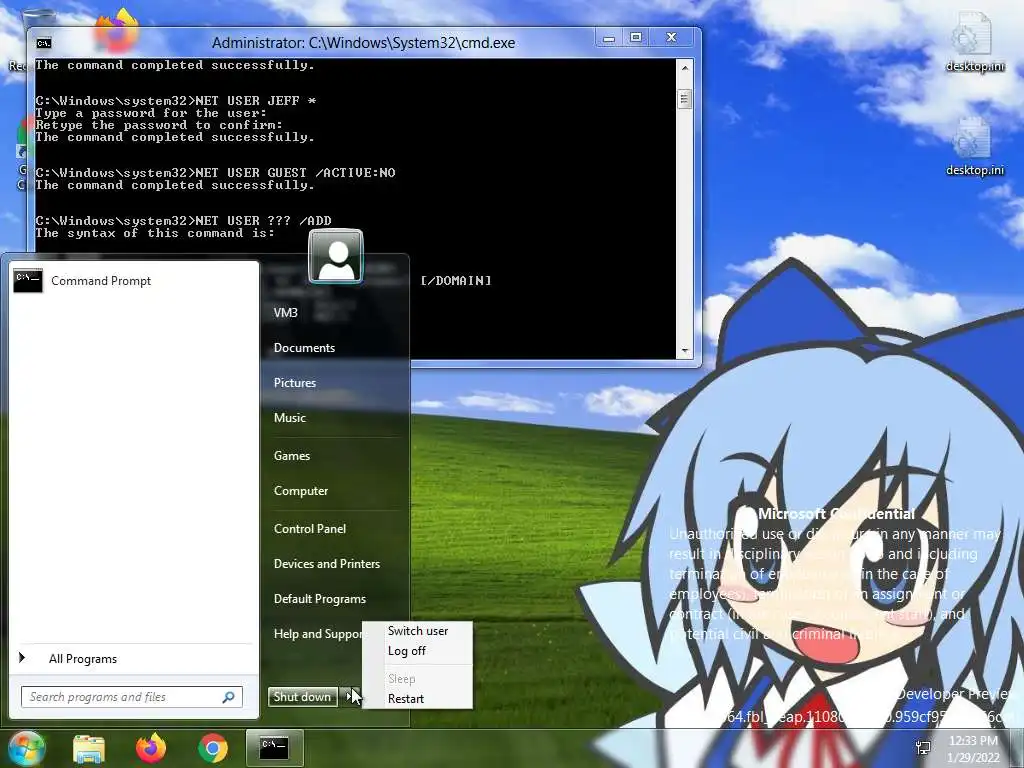This screenshot has height=768, width=1024.
Task: Click the NET USER JEFF * command line
Action: 176,101
